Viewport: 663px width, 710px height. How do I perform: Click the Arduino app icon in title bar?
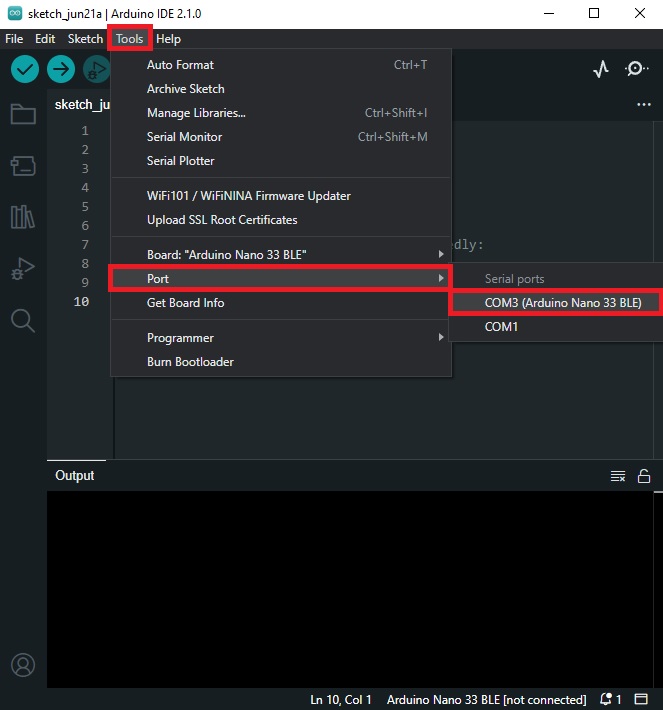pos(15,13)
